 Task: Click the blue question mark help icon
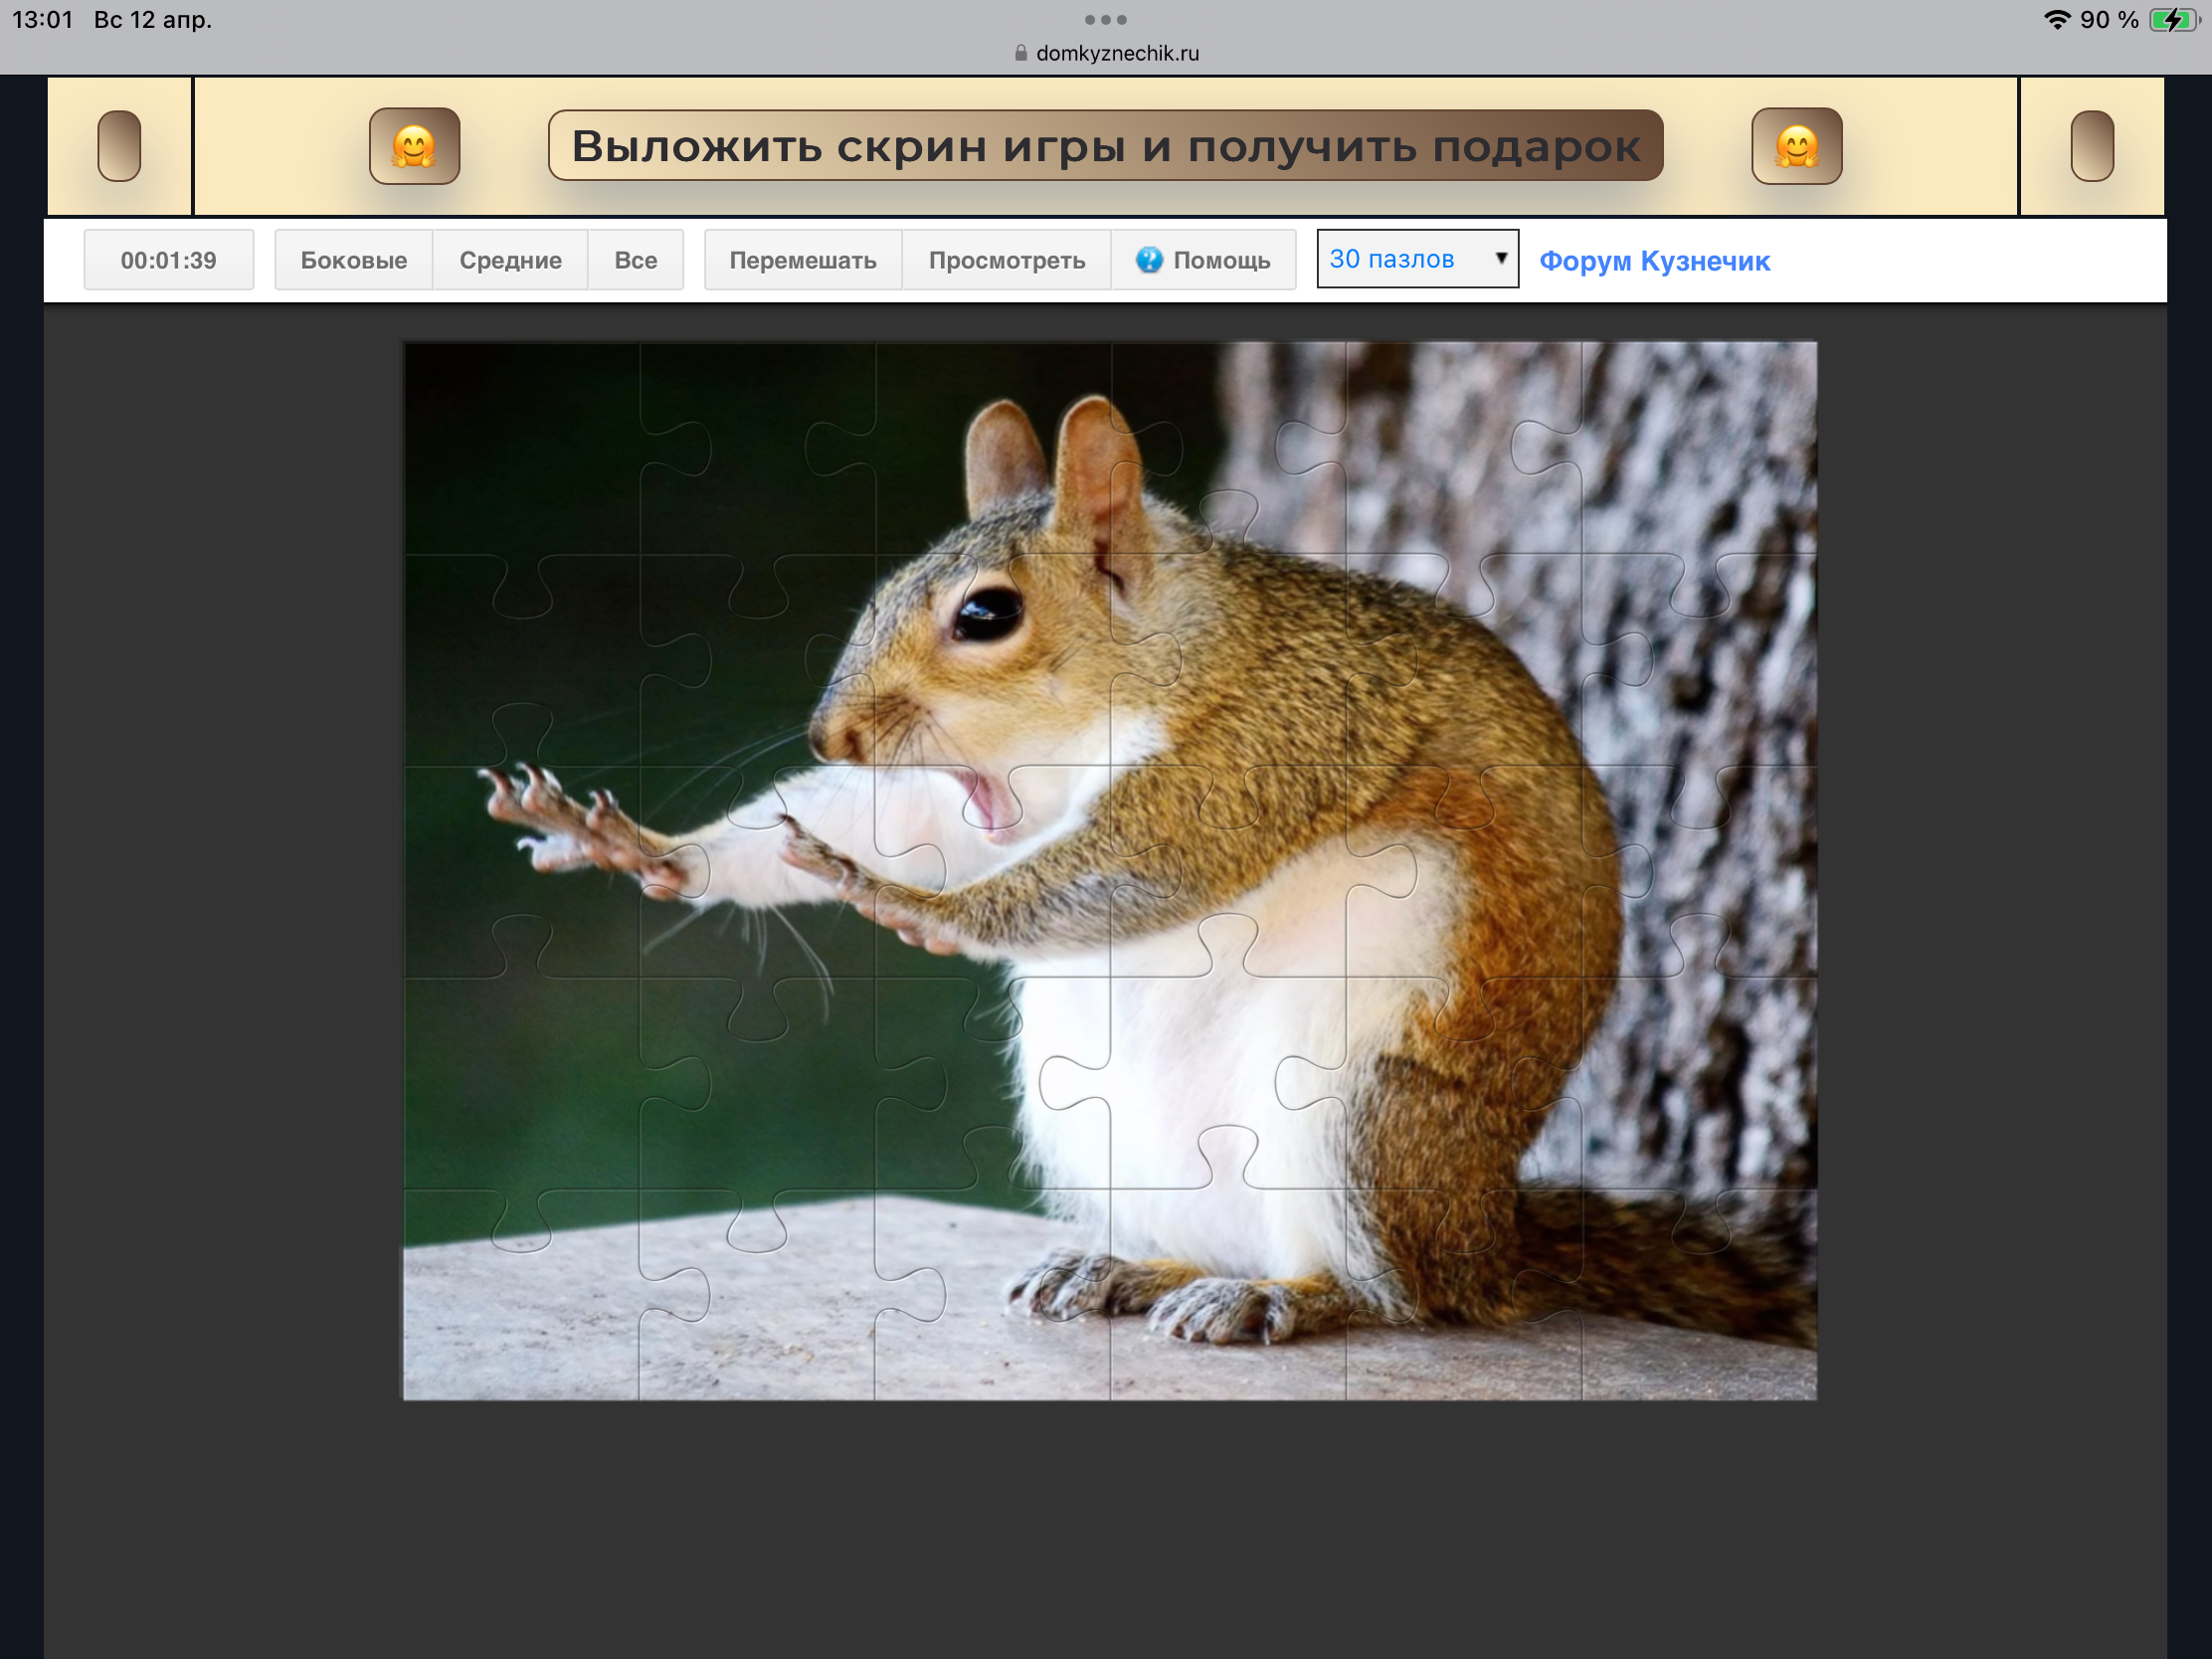click(1149, 260)
